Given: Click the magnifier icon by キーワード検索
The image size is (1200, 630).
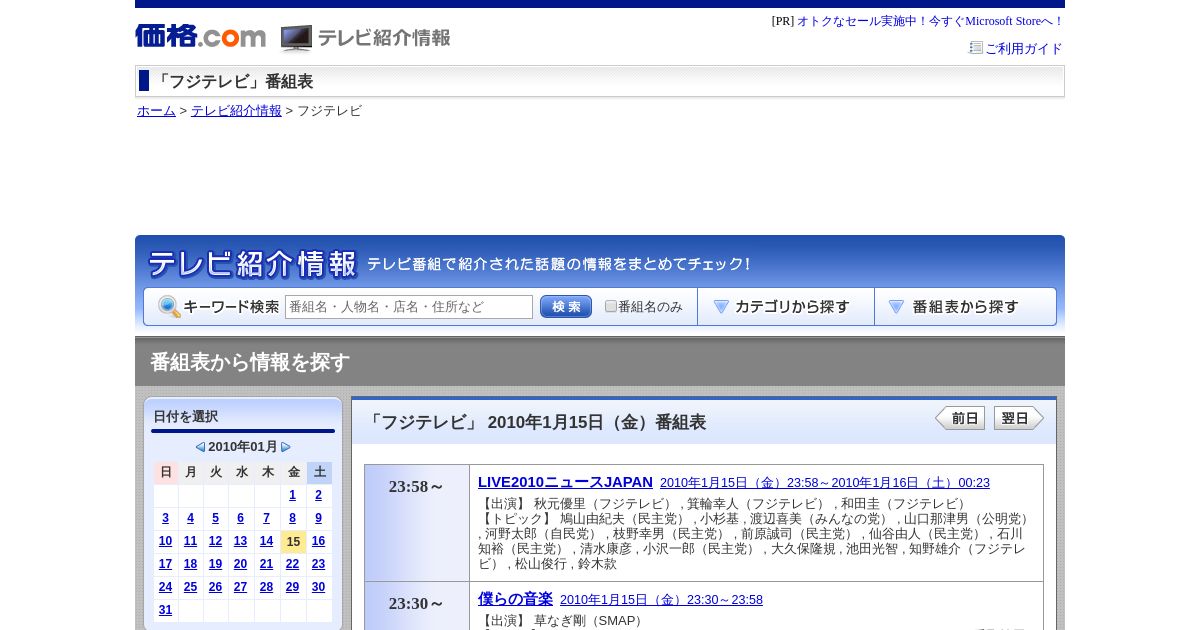Looking at the screenshot, I should click(169, 307).
